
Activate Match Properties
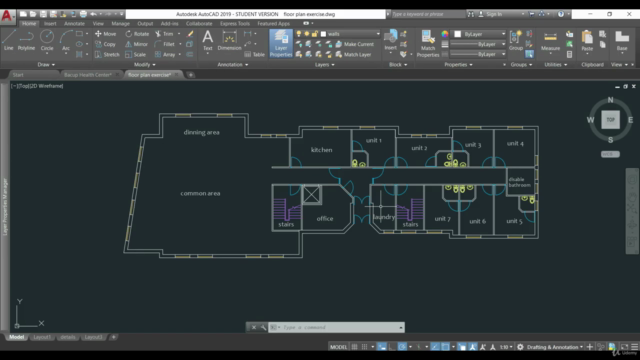click(428, 43)
